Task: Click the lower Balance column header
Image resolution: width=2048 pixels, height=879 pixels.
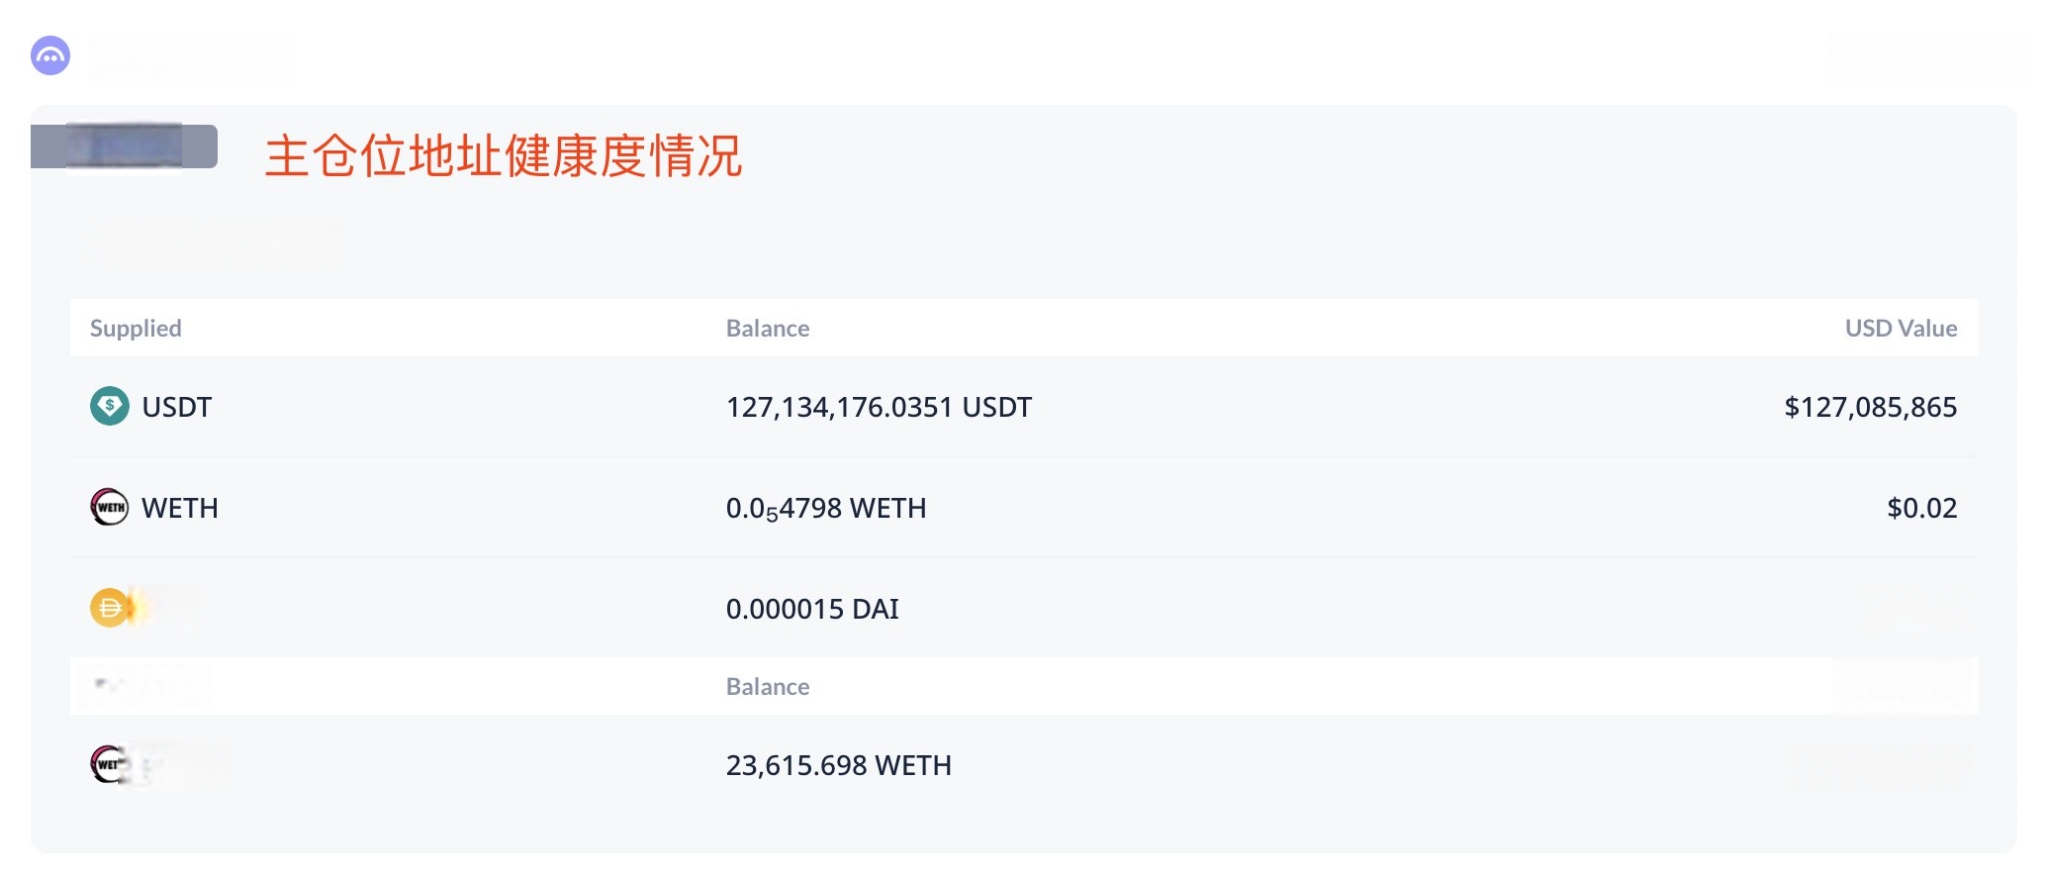Action: (x=767, y=686)
